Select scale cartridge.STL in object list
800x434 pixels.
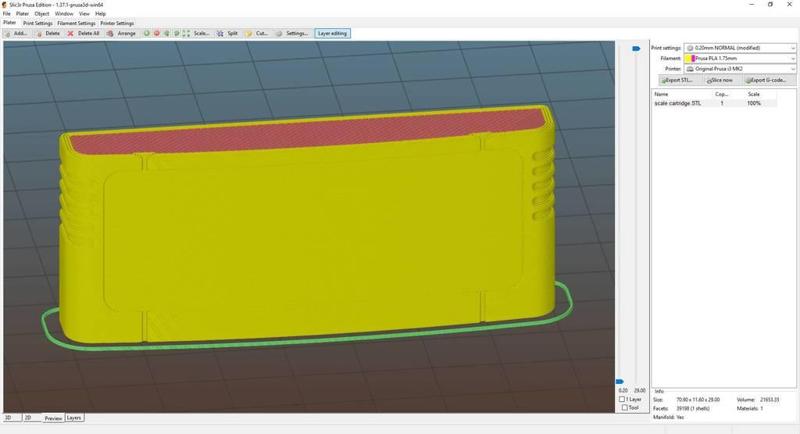[680, 104]
